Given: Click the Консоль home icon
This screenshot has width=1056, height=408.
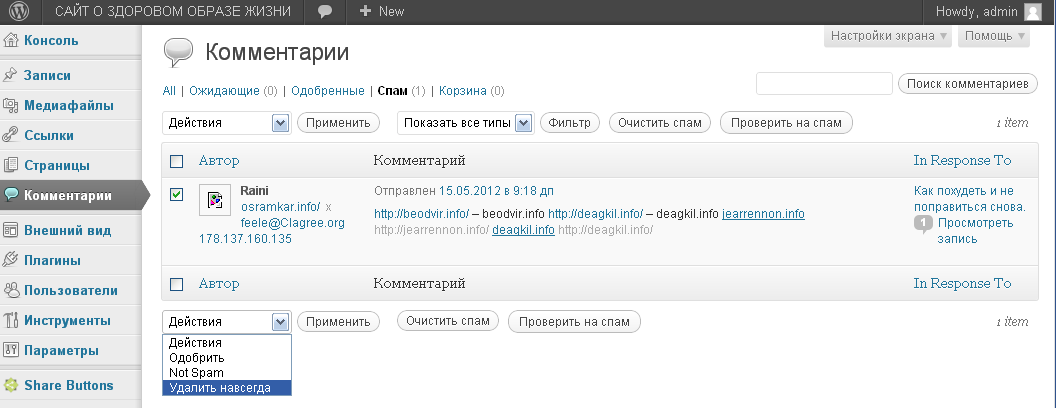Looking at the screenshot, I should 11,40.
